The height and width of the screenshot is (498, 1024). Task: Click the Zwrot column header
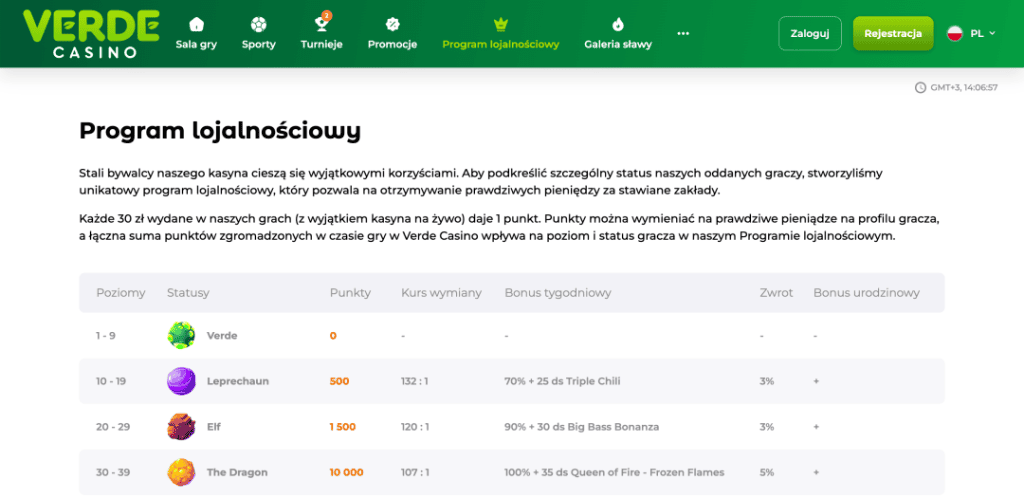click(x=776, y=293)
